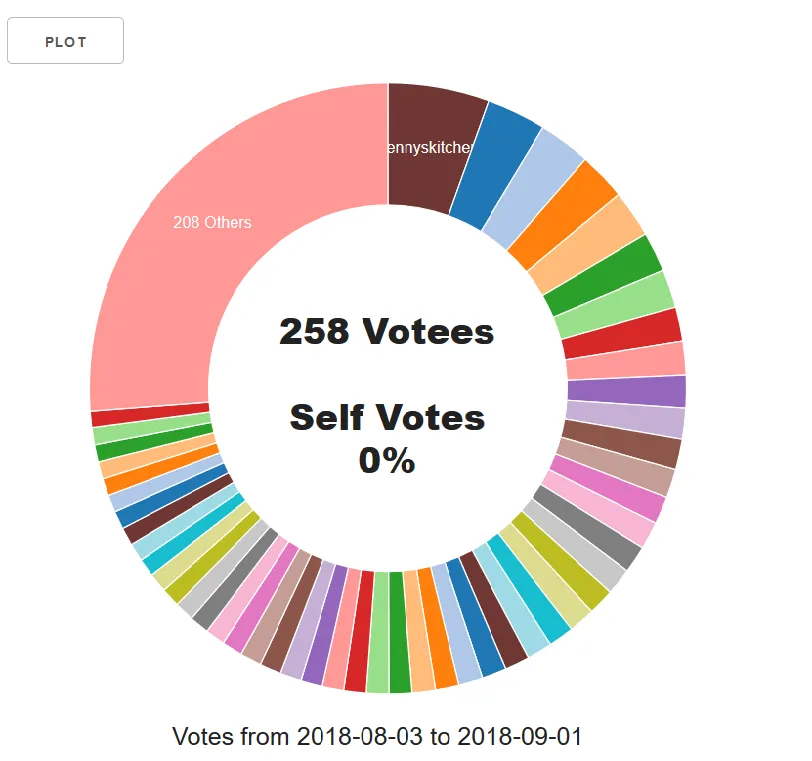Click the vote date range caption
The width and height of the screenshot is (812, 761).
coord(377,736)
